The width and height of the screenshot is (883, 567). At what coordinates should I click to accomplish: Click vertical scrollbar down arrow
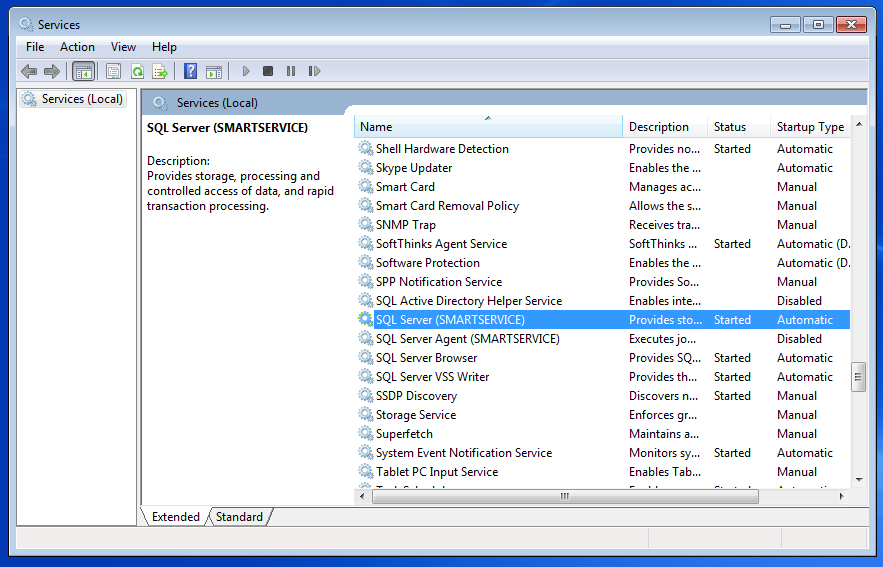[859, 480]
